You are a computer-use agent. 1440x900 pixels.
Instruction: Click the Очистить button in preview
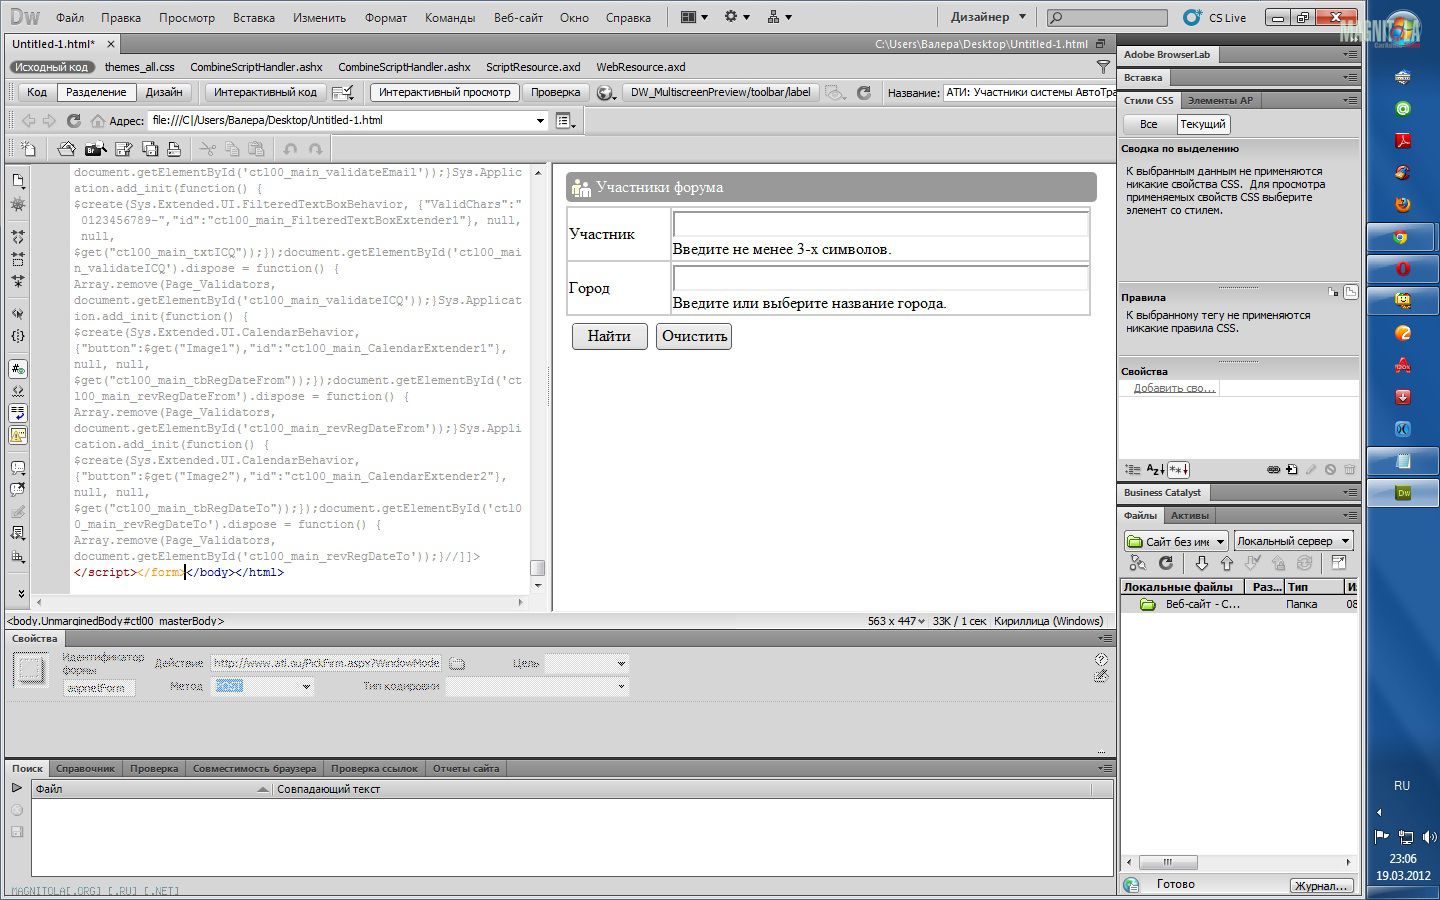click(694, 336)
